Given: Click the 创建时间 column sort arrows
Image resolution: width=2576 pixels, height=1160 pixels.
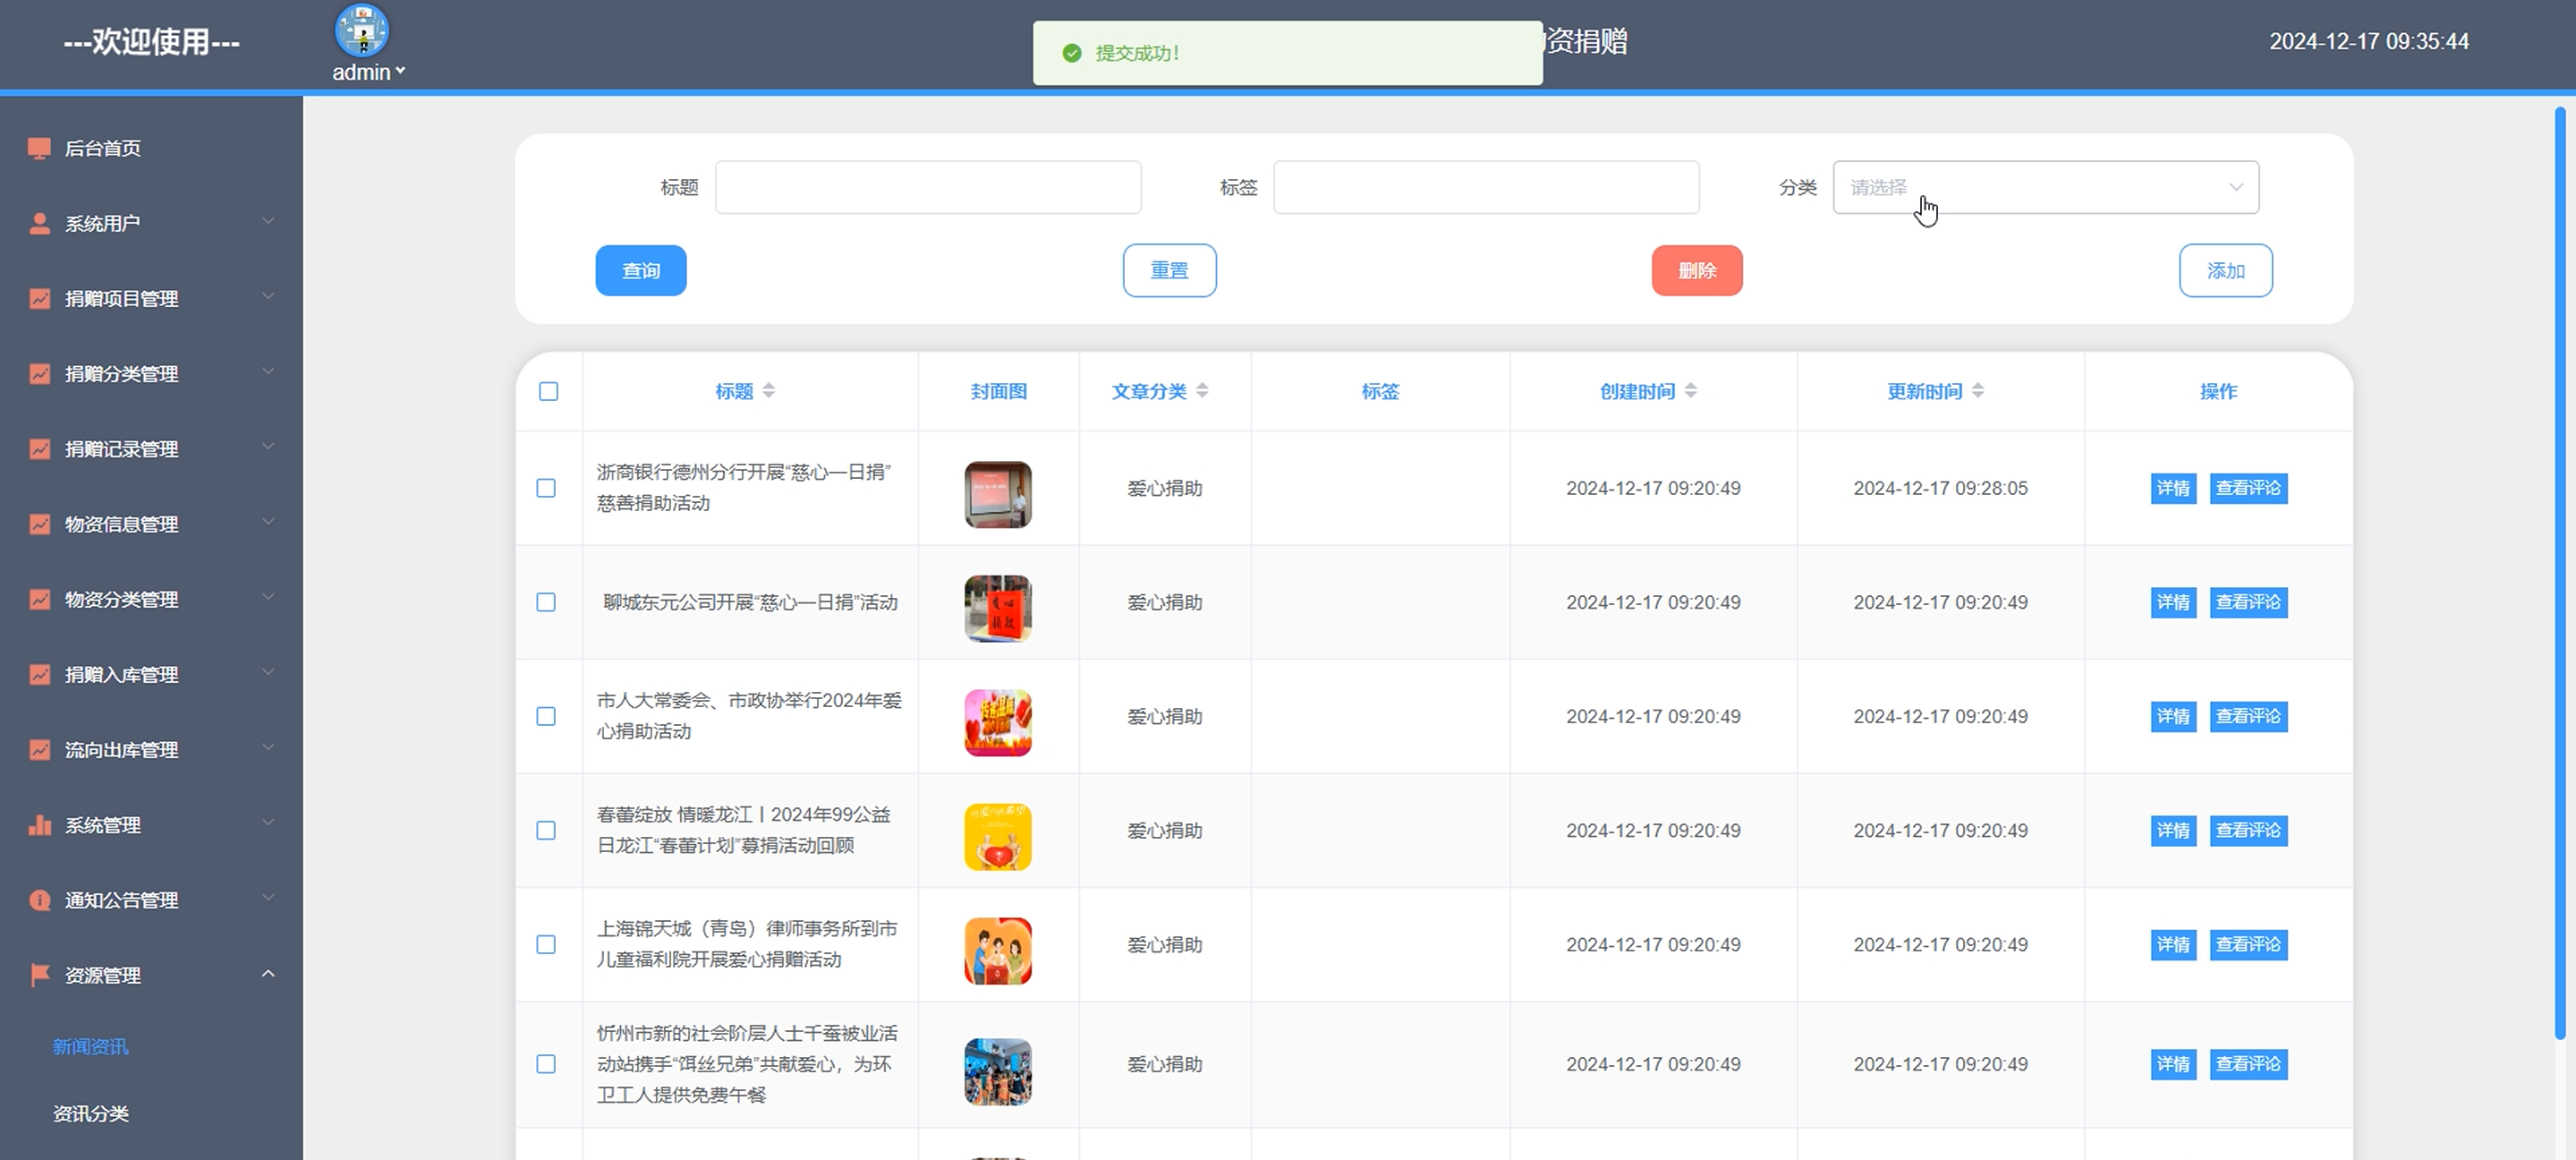Looking at the screenshot, I should 1691,391.
